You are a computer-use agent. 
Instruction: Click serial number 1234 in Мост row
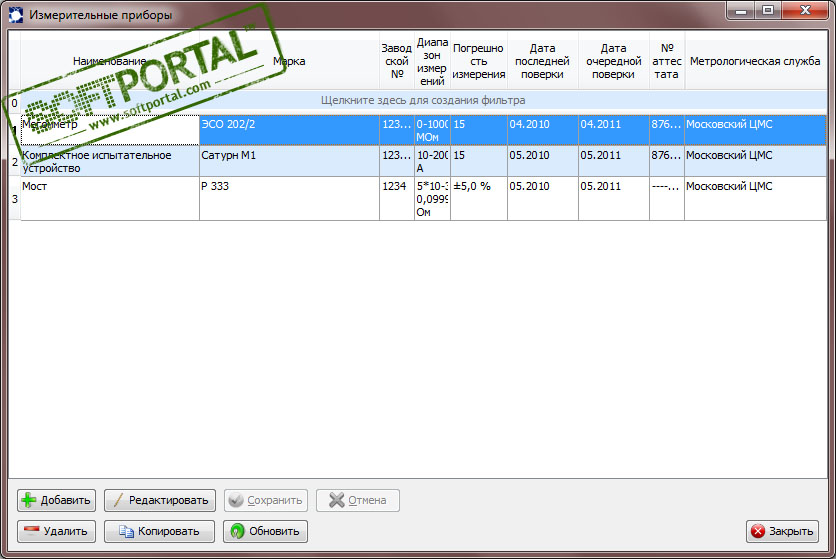(x=397, y=198)
